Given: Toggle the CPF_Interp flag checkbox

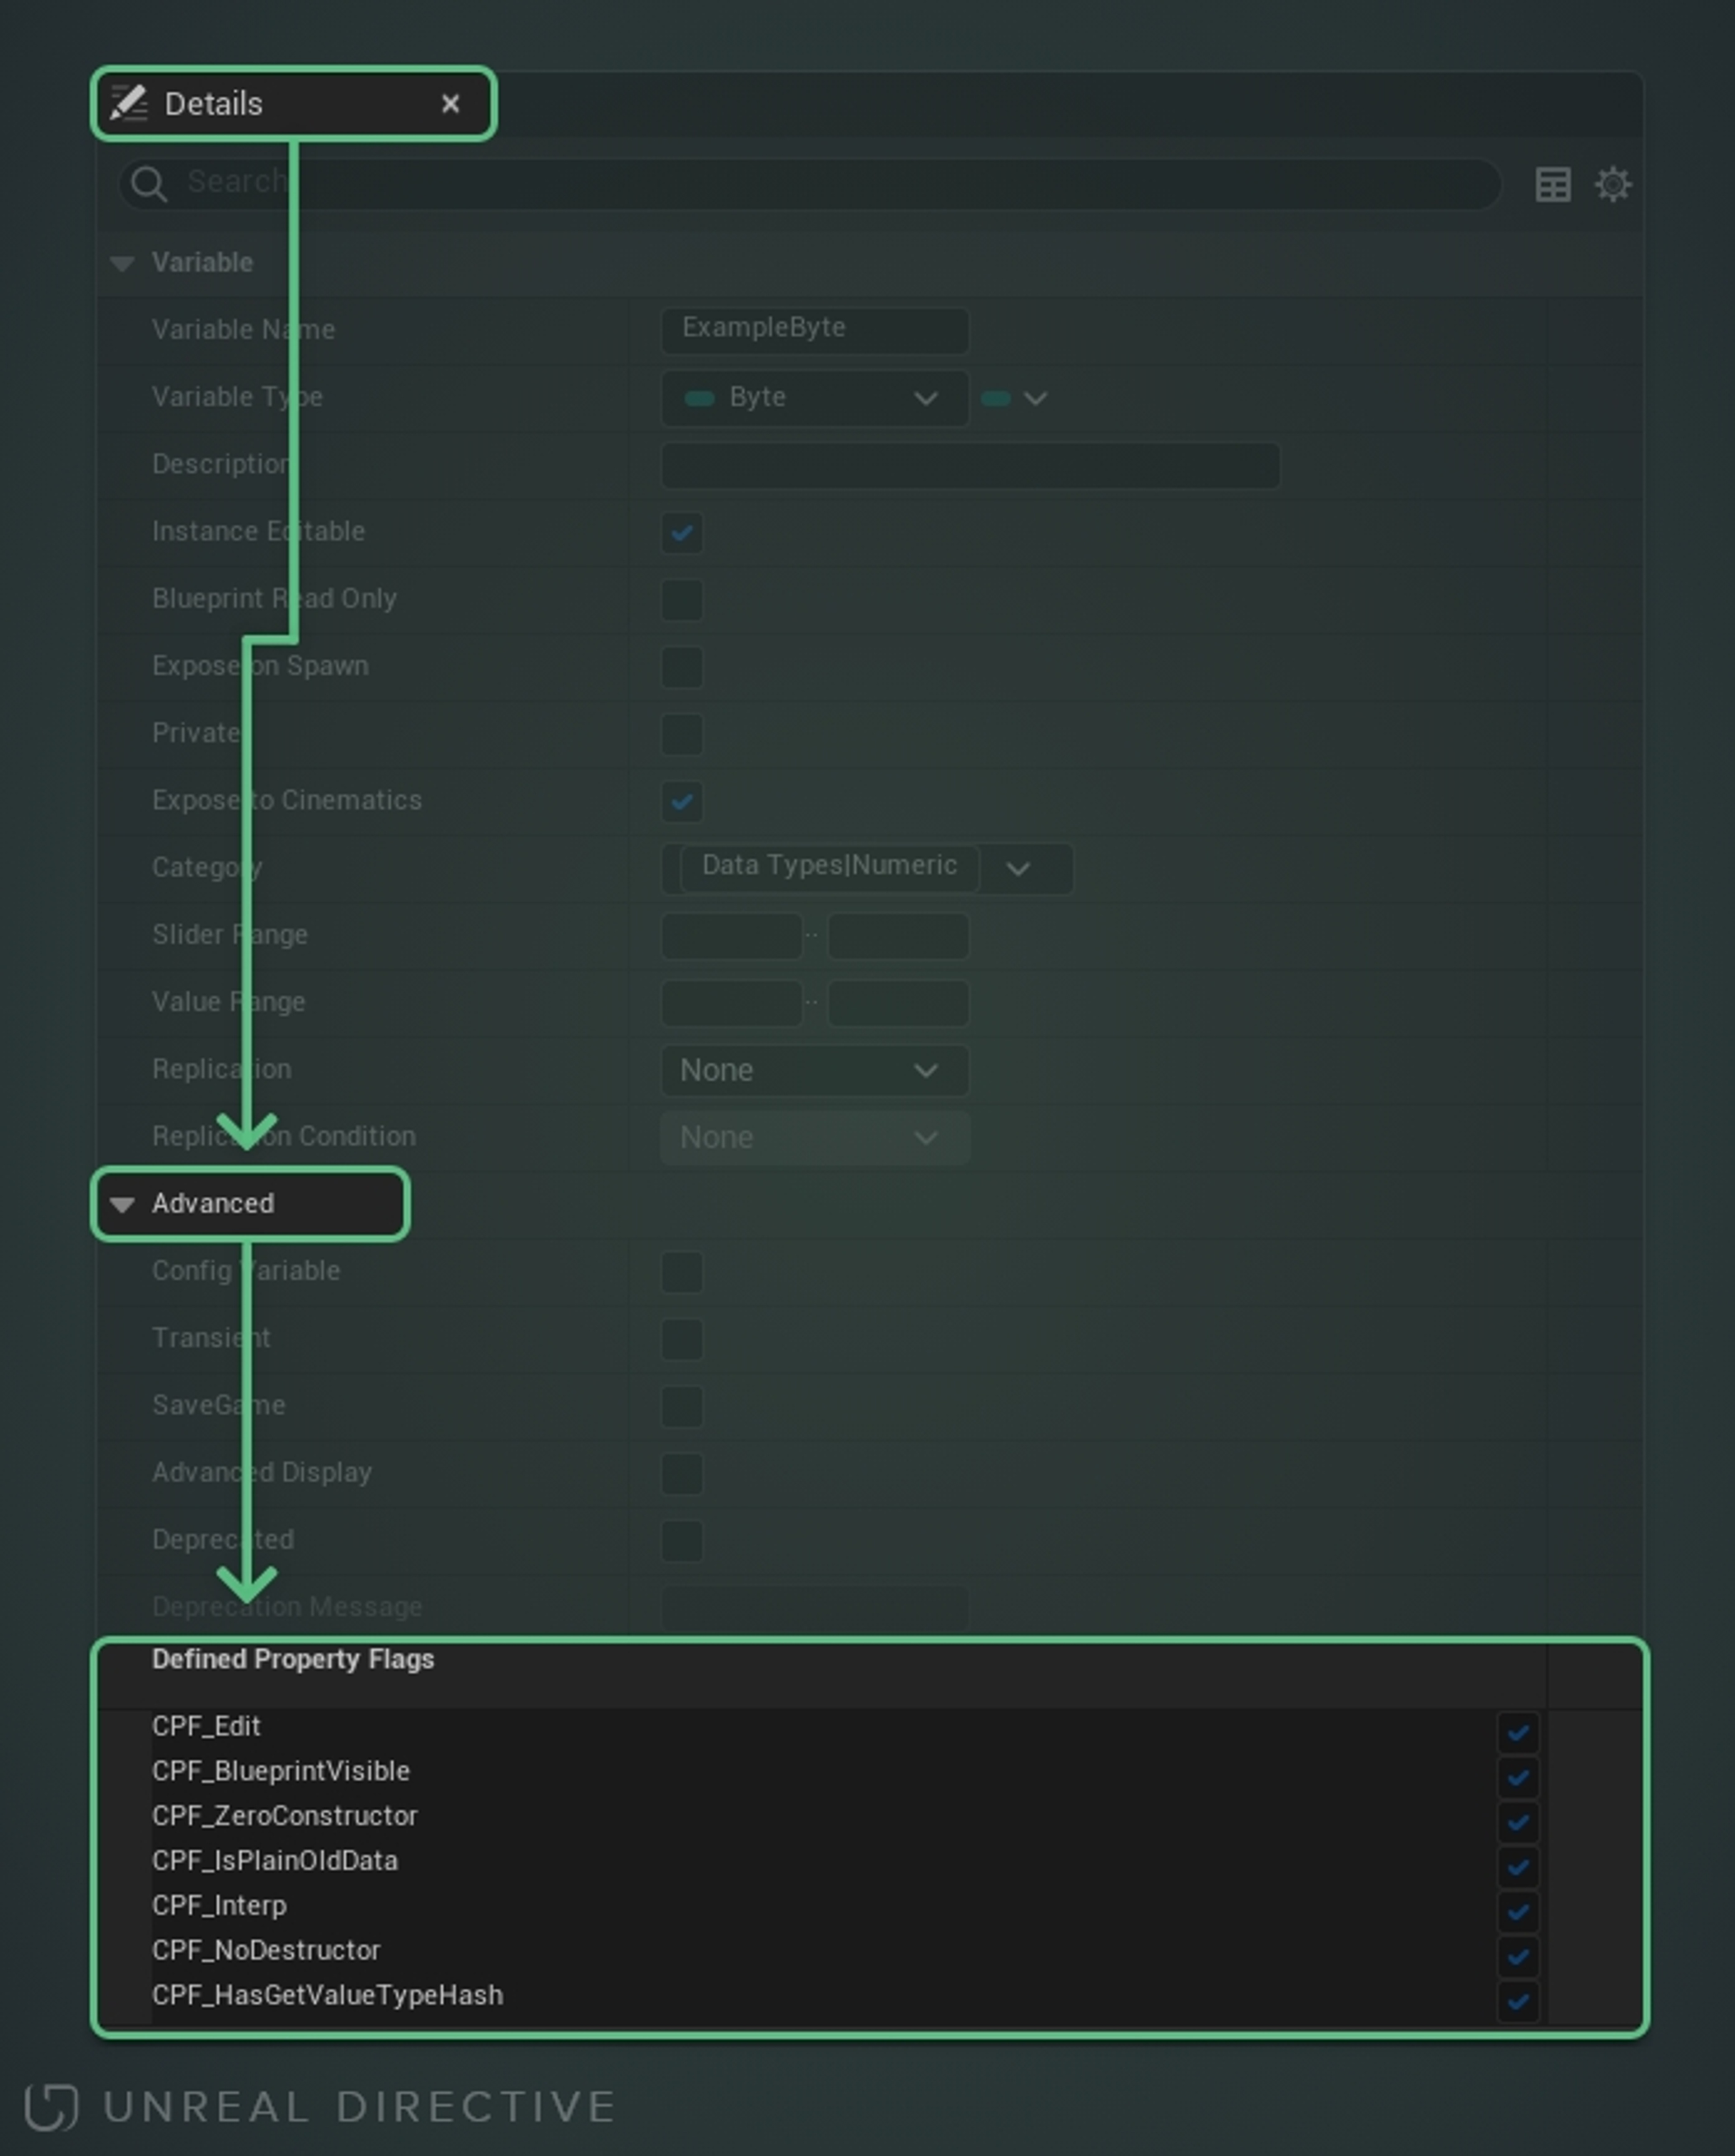Looking at the screenshot, I should (1517, 1911).
